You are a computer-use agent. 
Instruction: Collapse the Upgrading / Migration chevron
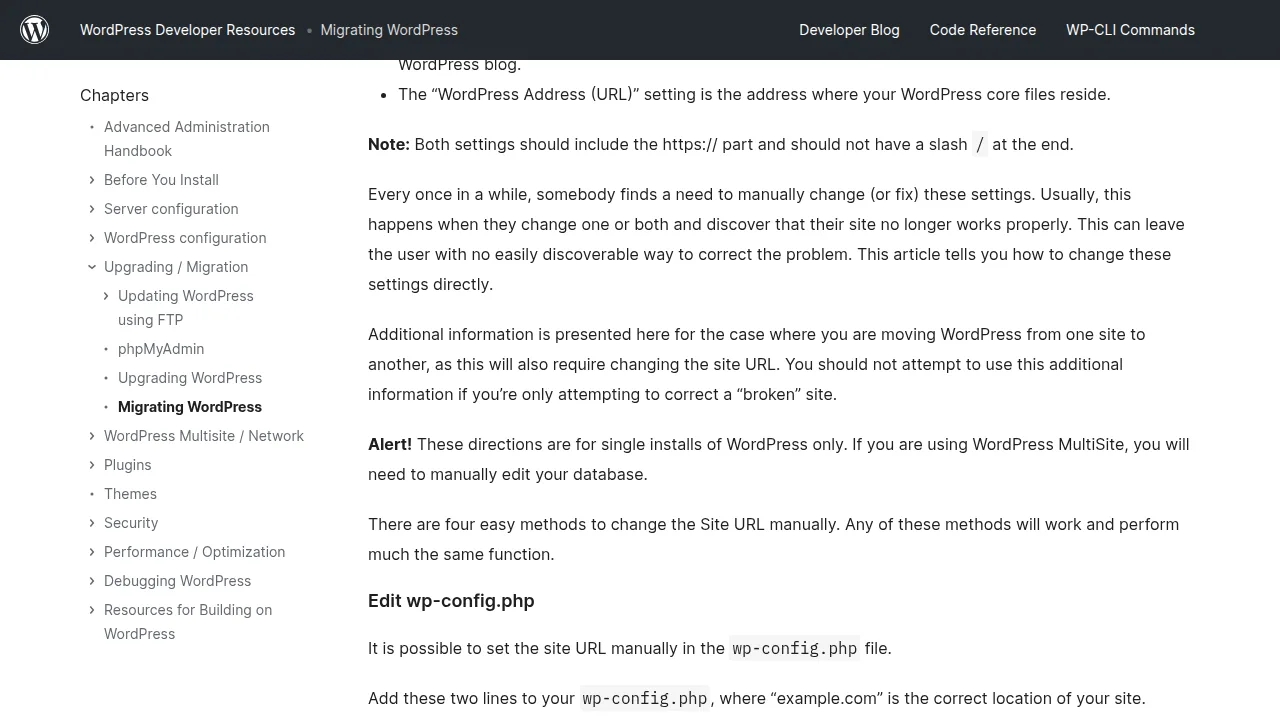92,267
